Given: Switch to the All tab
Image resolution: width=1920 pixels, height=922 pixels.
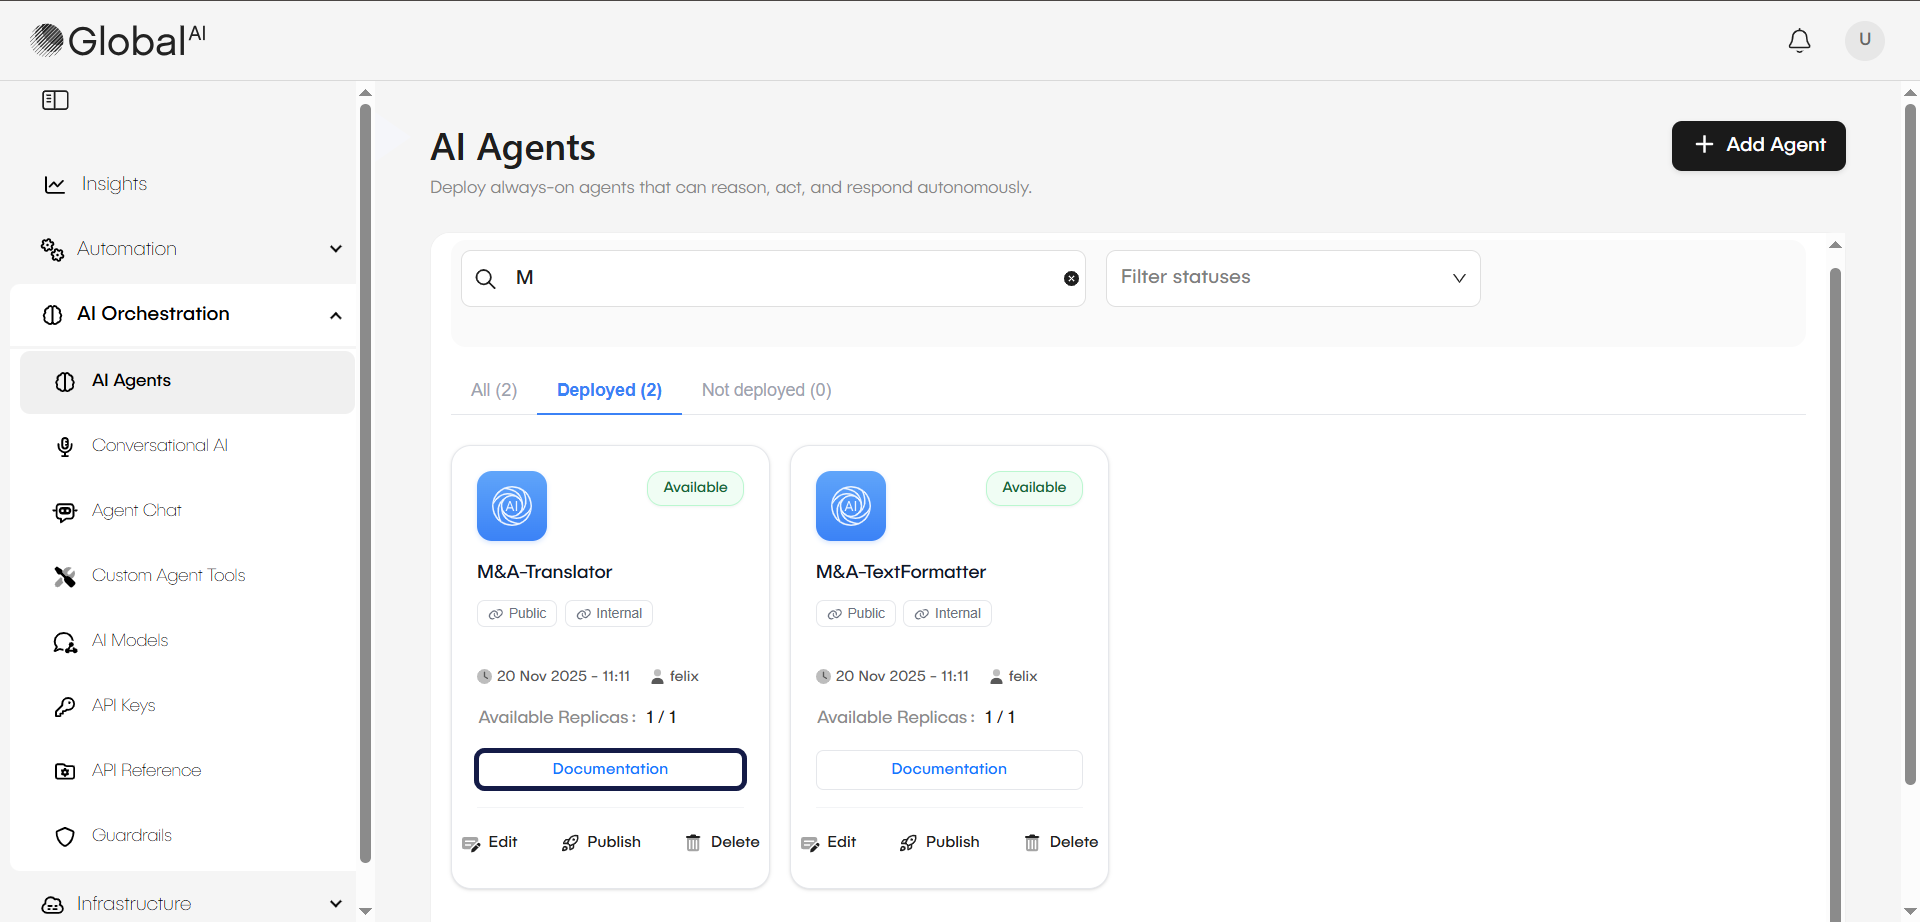Looking at the screenshot, I should (493, 390).
